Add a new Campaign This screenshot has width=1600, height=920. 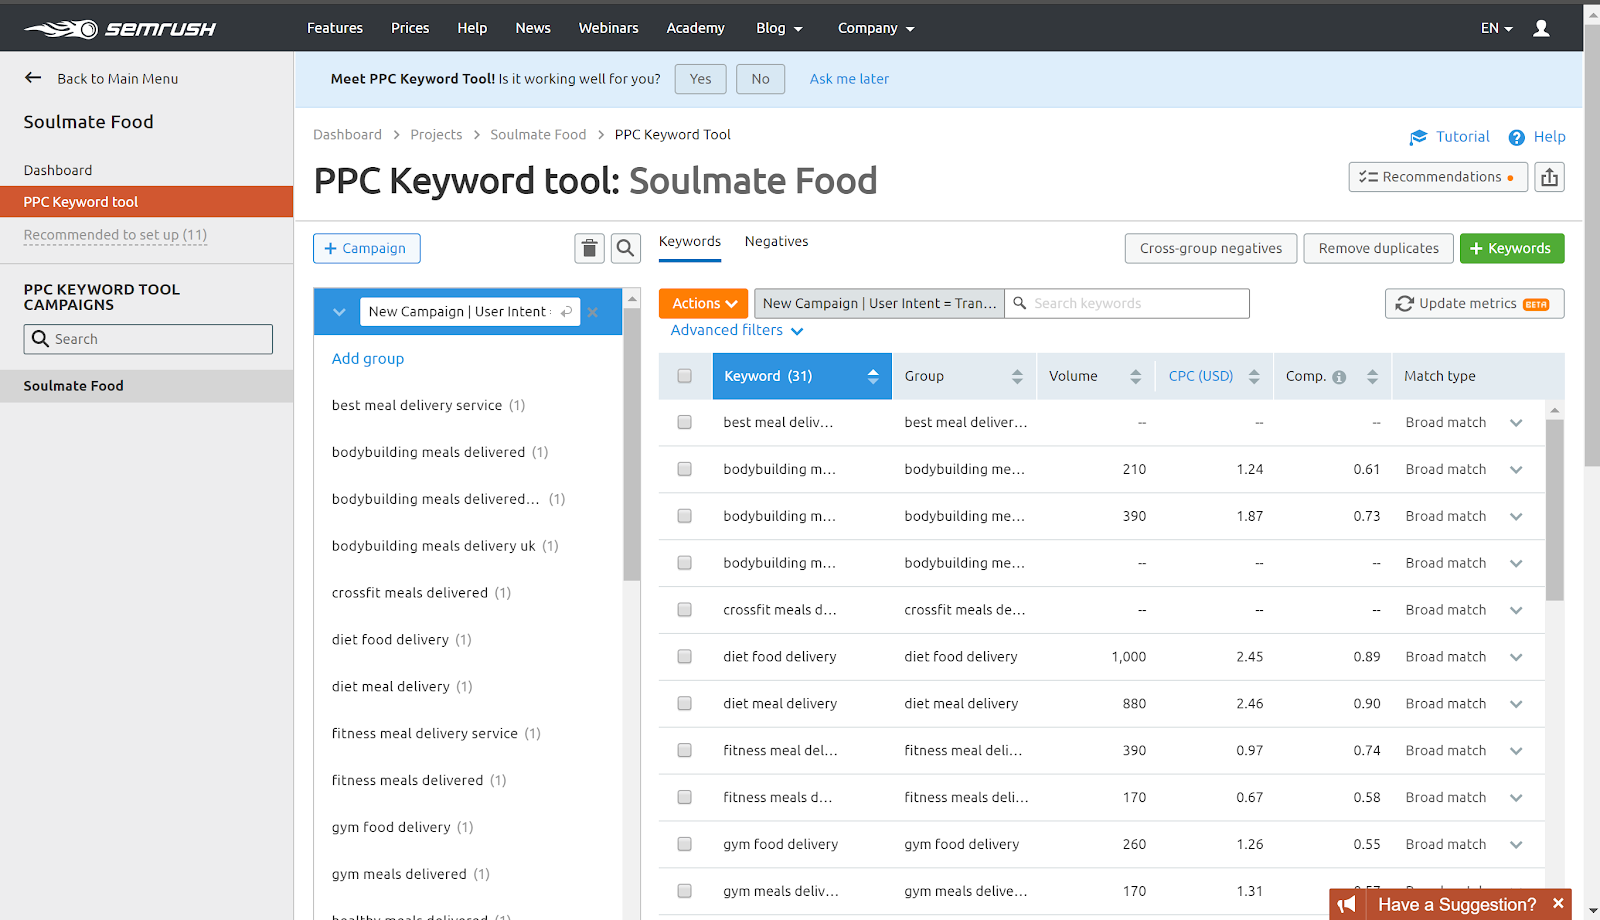367,248
